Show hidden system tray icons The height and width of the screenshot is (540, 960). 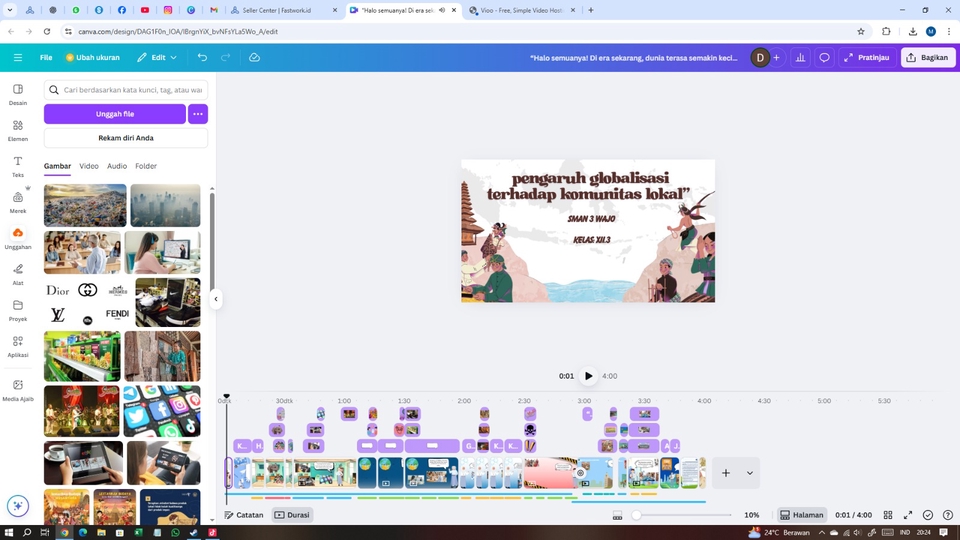tap(822, 532)
